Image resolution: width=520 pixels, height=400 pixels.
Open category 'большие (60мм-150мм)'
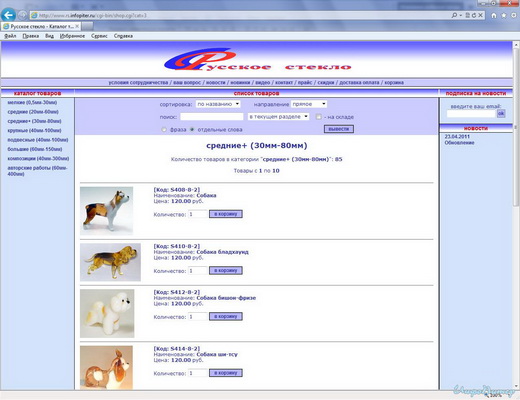click(35, 149)
